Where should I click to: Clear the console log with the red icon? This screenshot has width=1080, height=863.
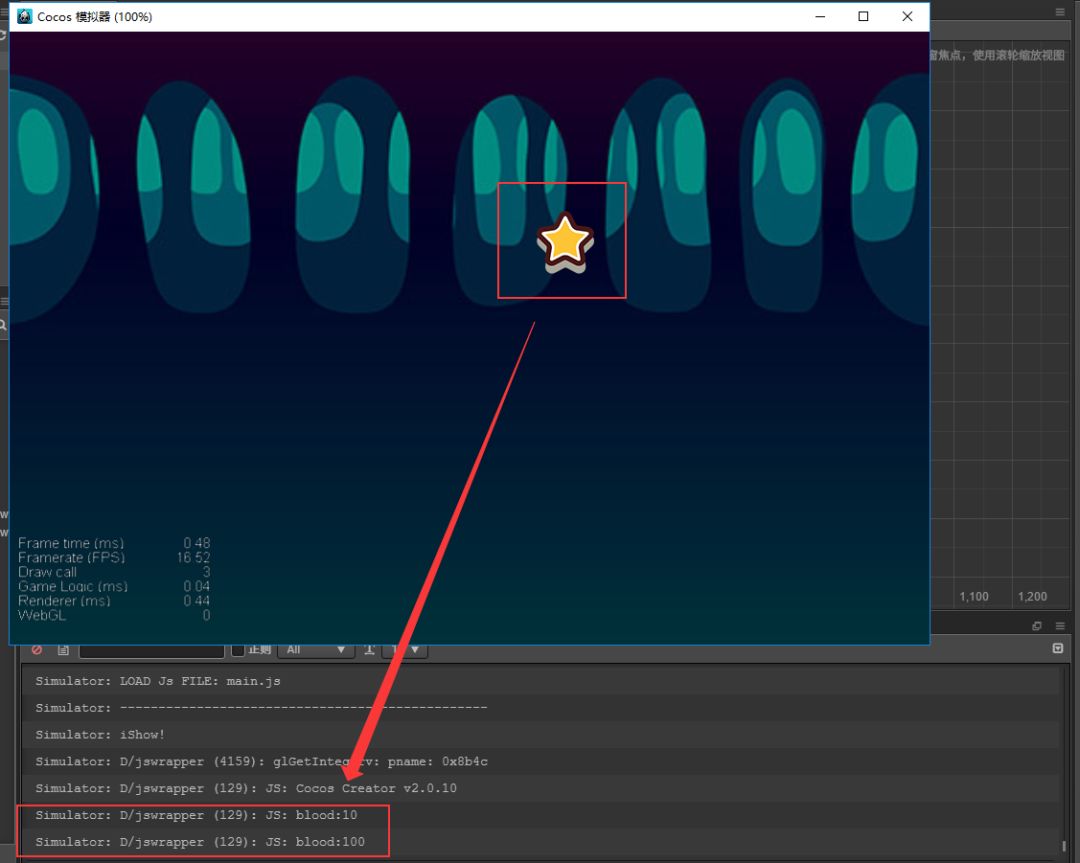pos(37,649)
